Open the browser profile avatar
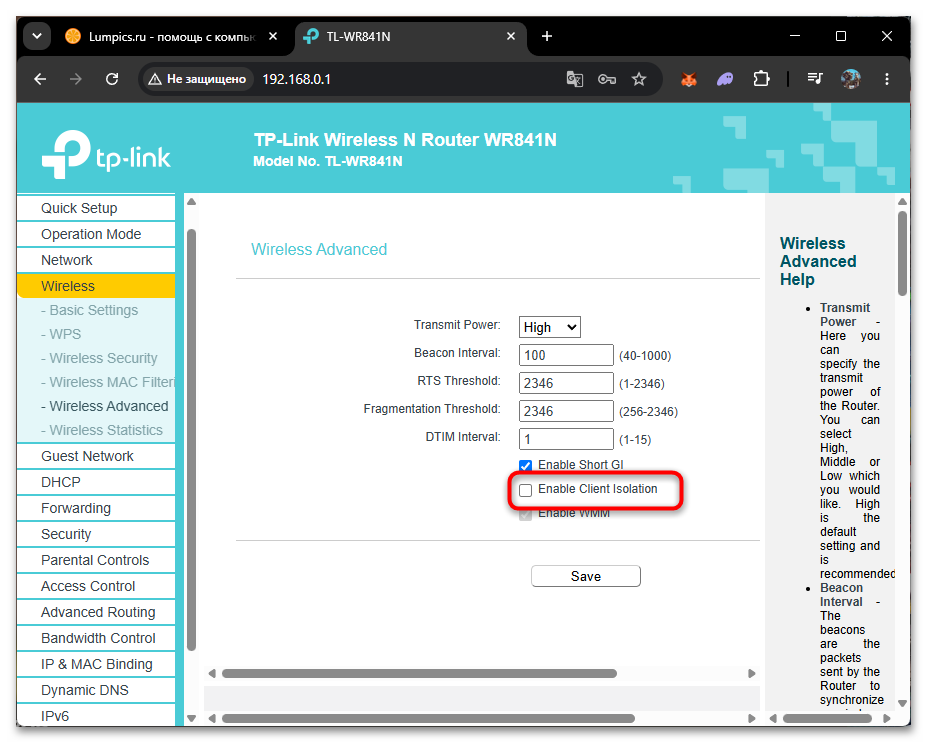This screenshot has height=743, width=927. pos(850,79)
